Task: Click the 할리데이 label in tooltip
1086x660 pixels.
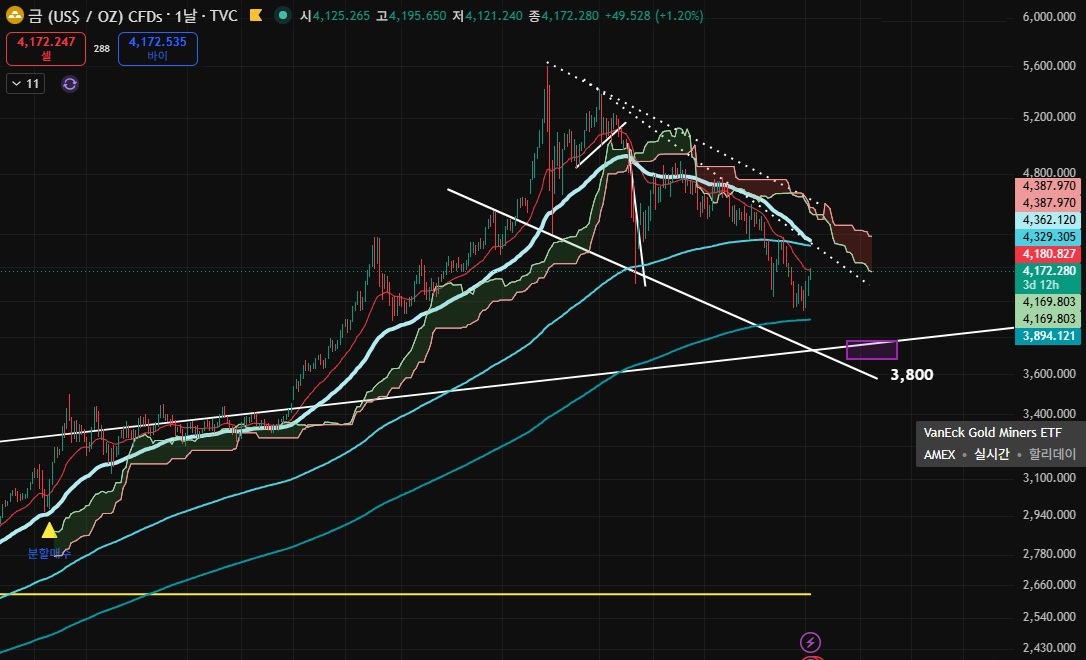Action: (x=1052, y=454)
